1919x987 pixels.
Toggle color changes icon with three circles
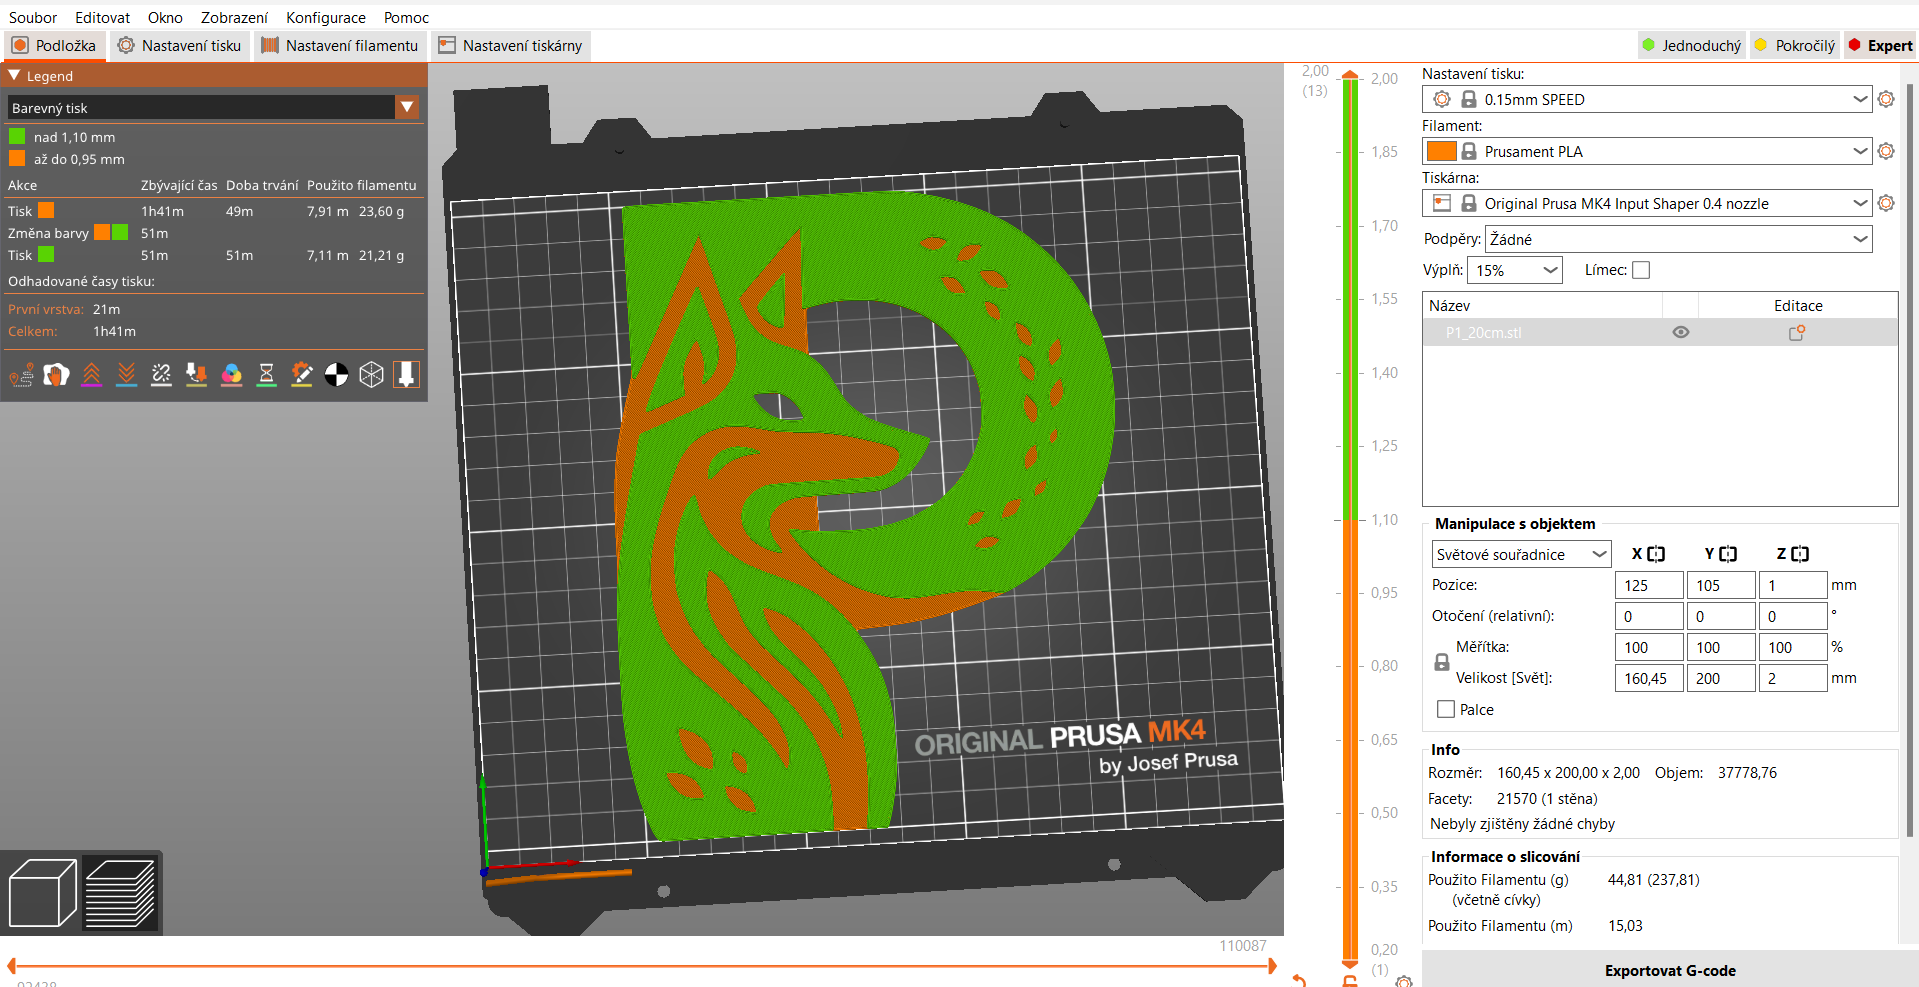[231, 375]
